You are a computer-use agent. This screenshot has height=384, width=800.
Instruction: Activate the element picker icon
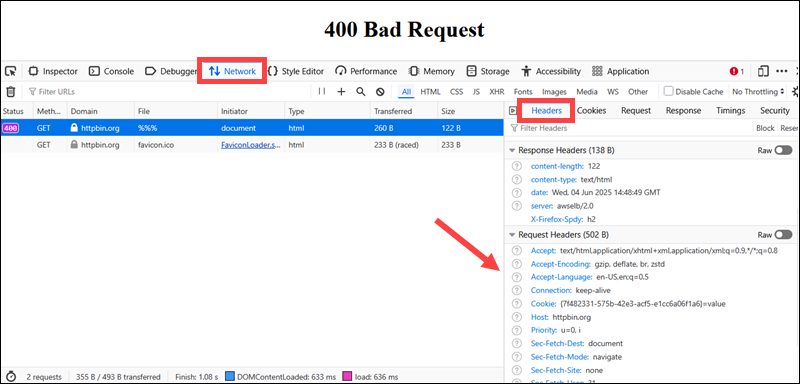(11, 71)
